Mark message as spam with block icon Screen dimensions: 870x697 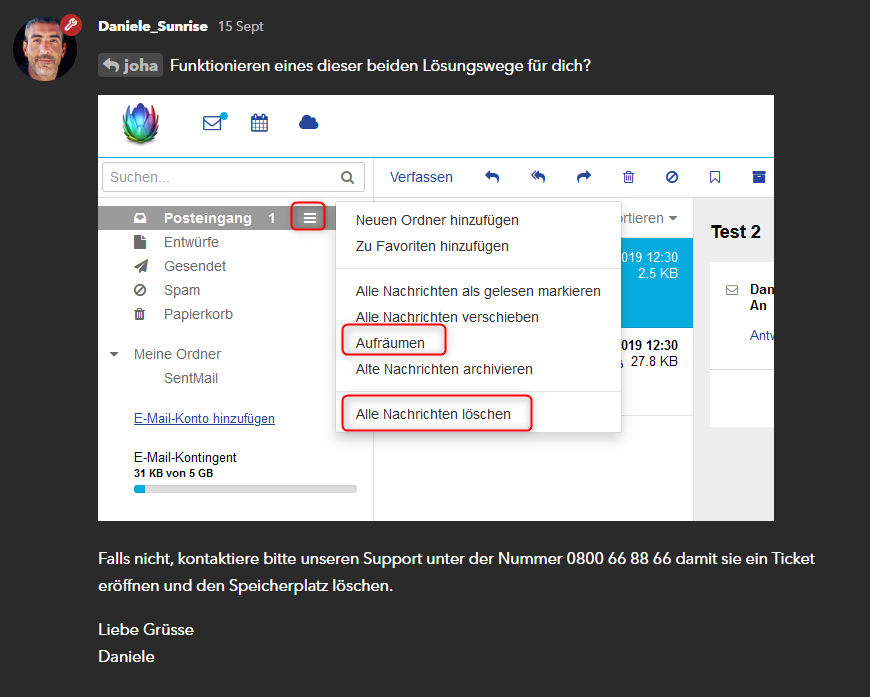pos(672,177)
